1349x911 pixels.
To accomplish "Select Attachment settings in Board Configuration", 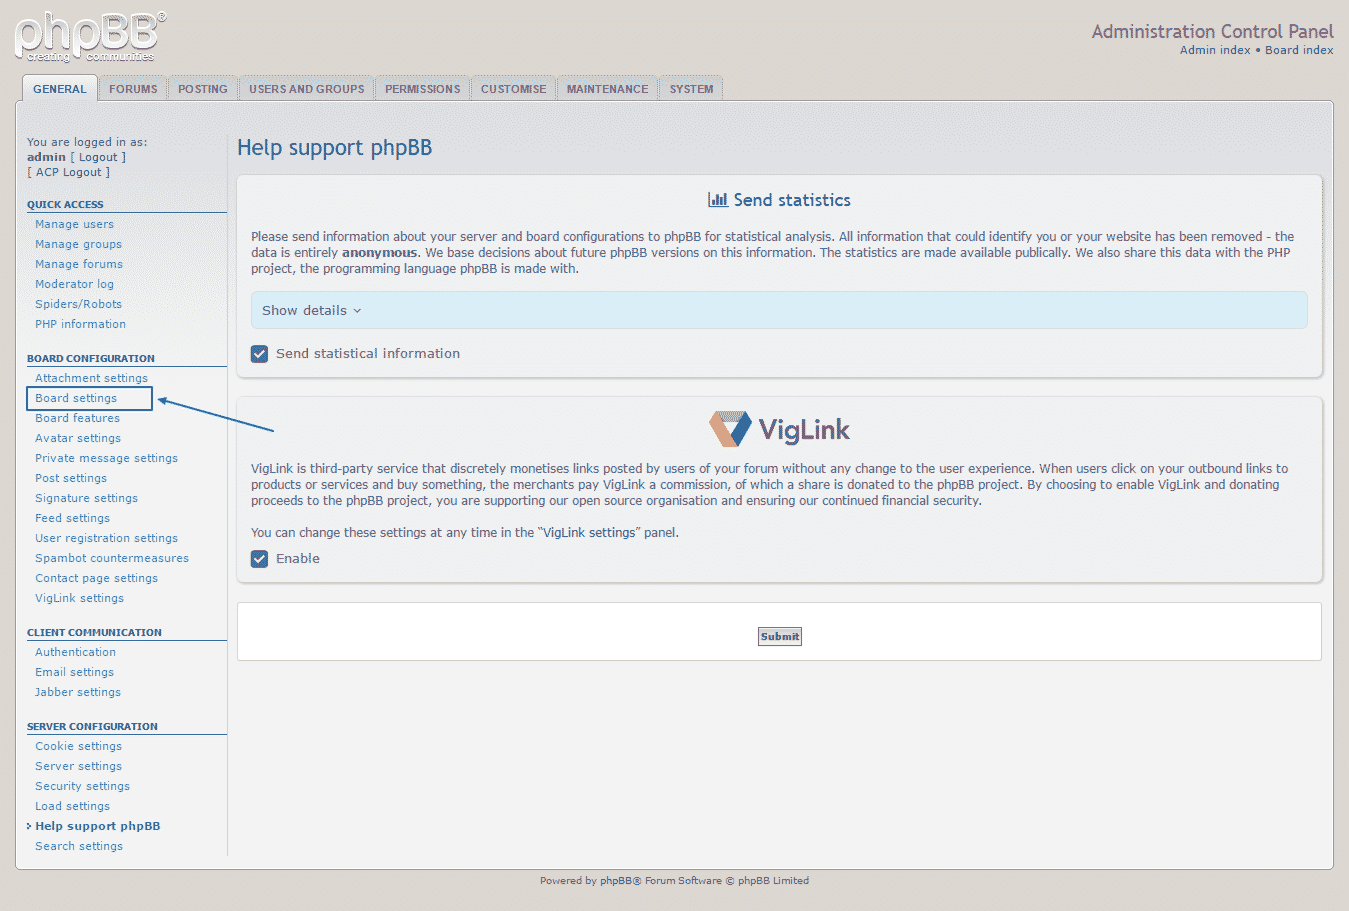I will 90,378.
